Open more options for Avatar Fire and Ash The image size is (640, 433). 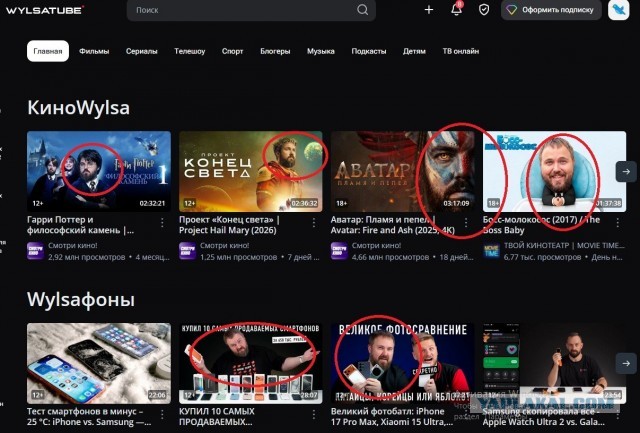466,222
